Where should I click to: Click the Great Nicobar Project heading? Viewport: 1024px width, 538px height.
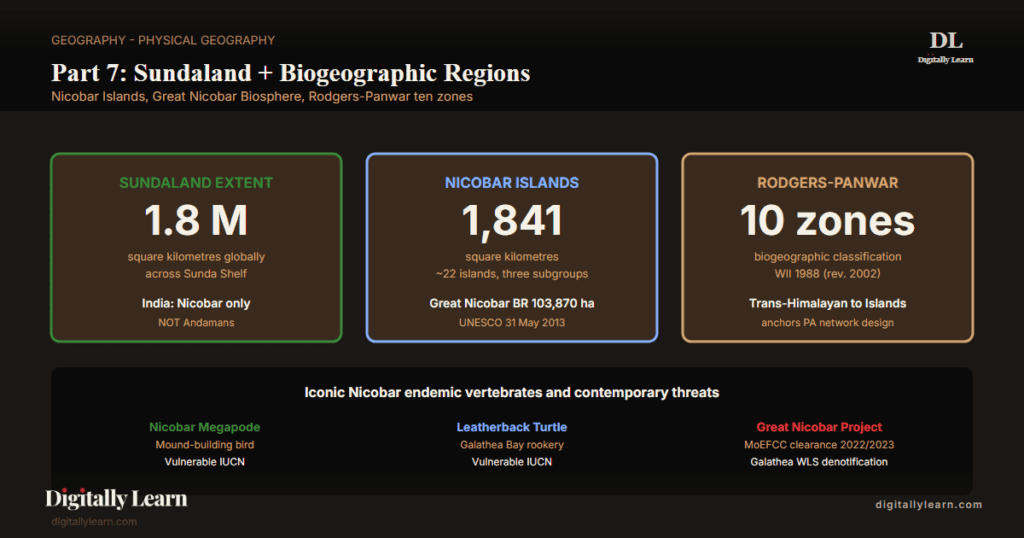click(x=819, y=427)
